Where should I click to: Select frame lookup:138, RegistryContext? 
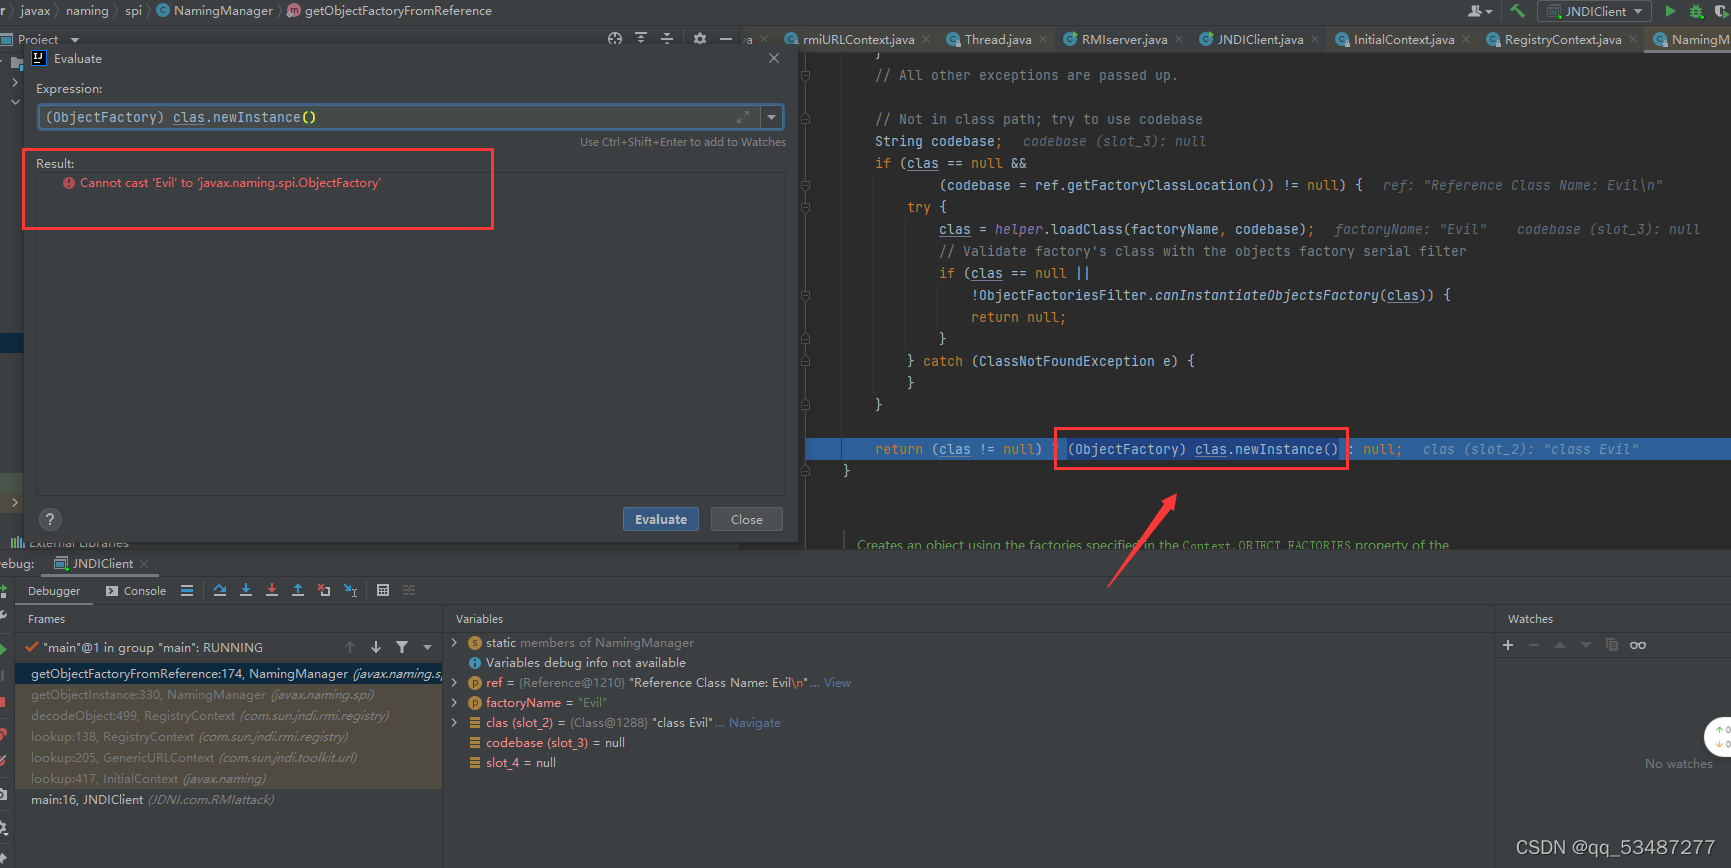click(228, 736)
